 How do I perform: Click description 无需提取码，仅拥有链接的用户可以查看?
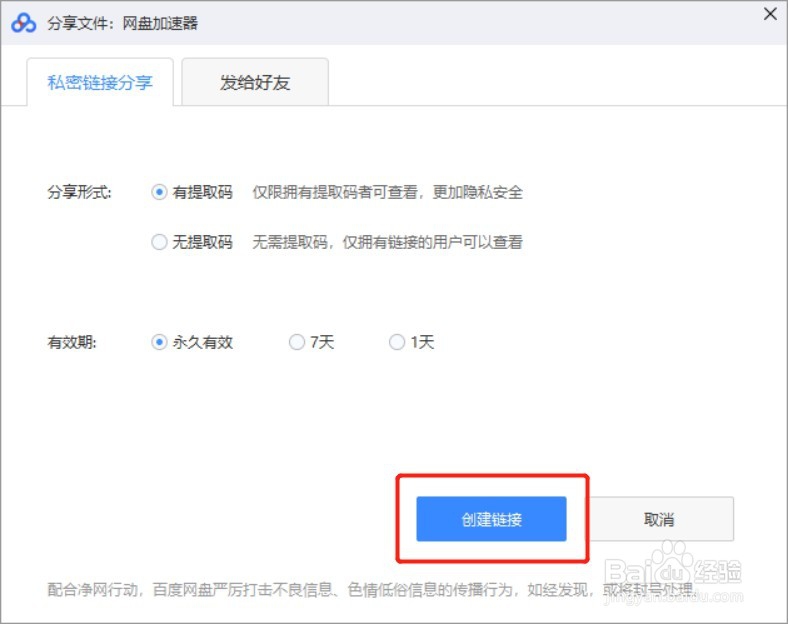(387, 242)
